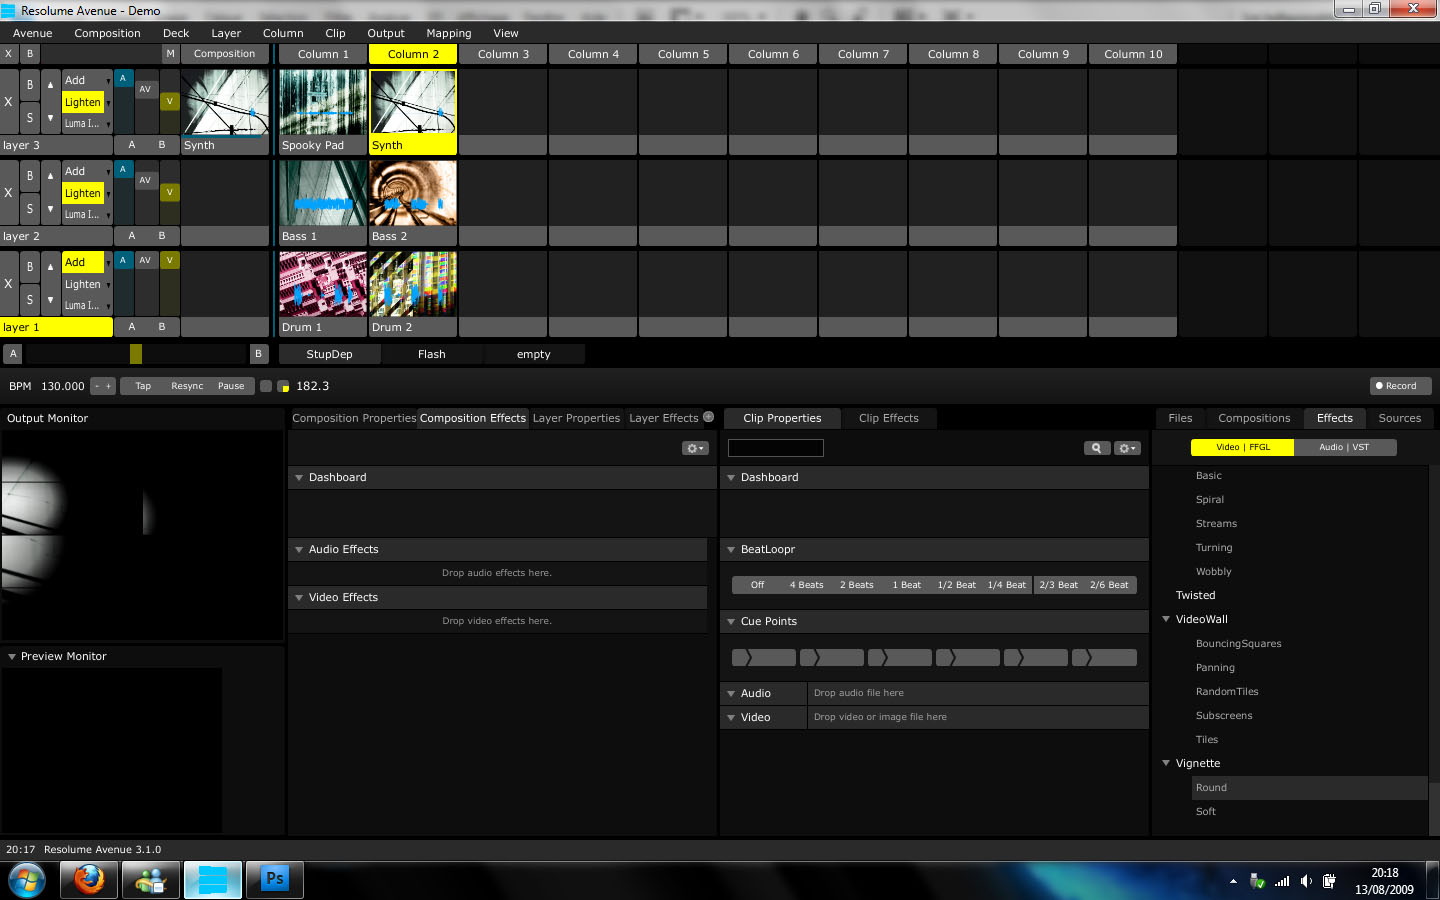Click the Clip Properties search magnifier
The image size is (1440, 900).
(1097, 448)
